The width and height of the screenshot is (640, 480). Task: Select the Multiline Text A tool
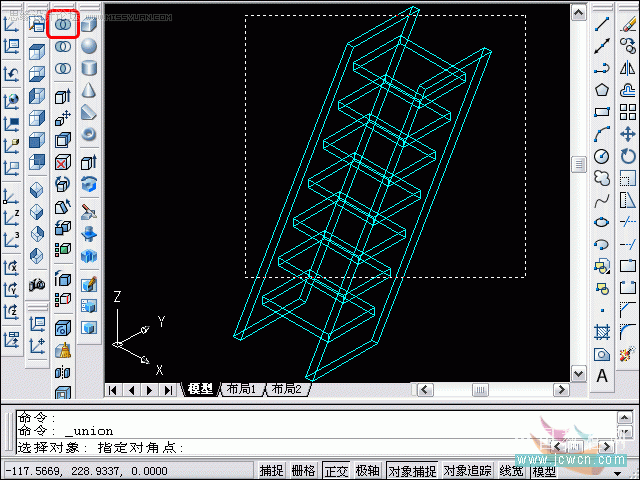click(602, 376)
